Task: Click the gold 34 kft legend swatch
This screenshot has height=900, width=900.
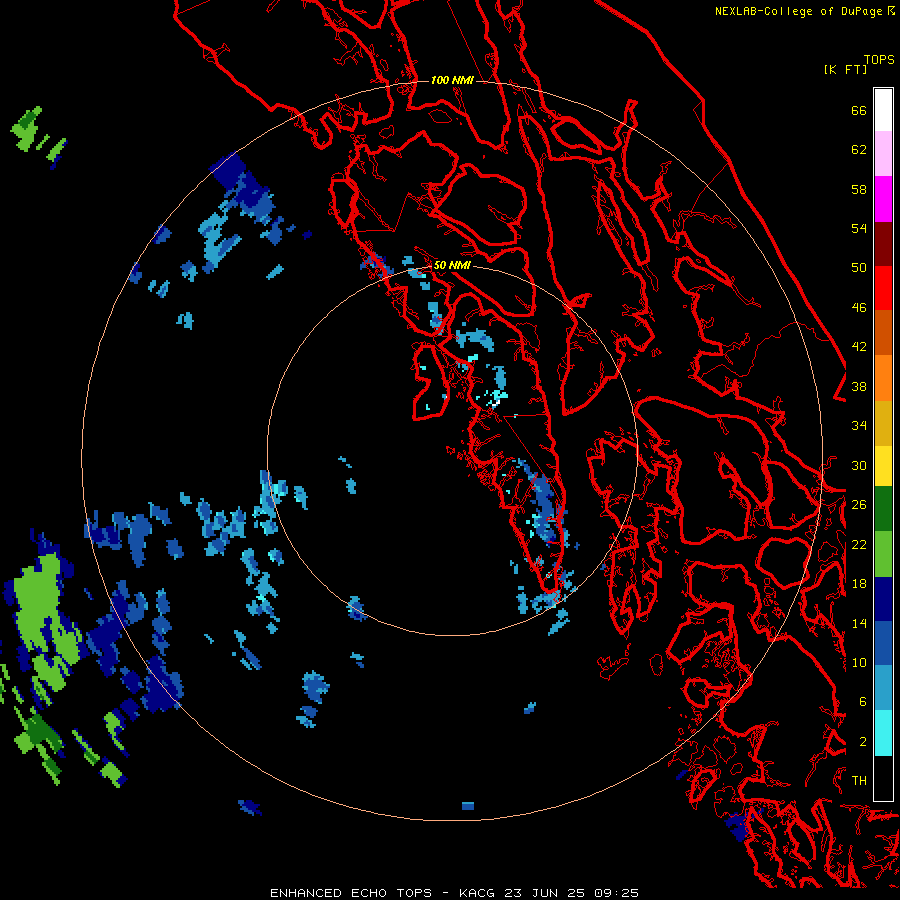Action: coord(883,423)
